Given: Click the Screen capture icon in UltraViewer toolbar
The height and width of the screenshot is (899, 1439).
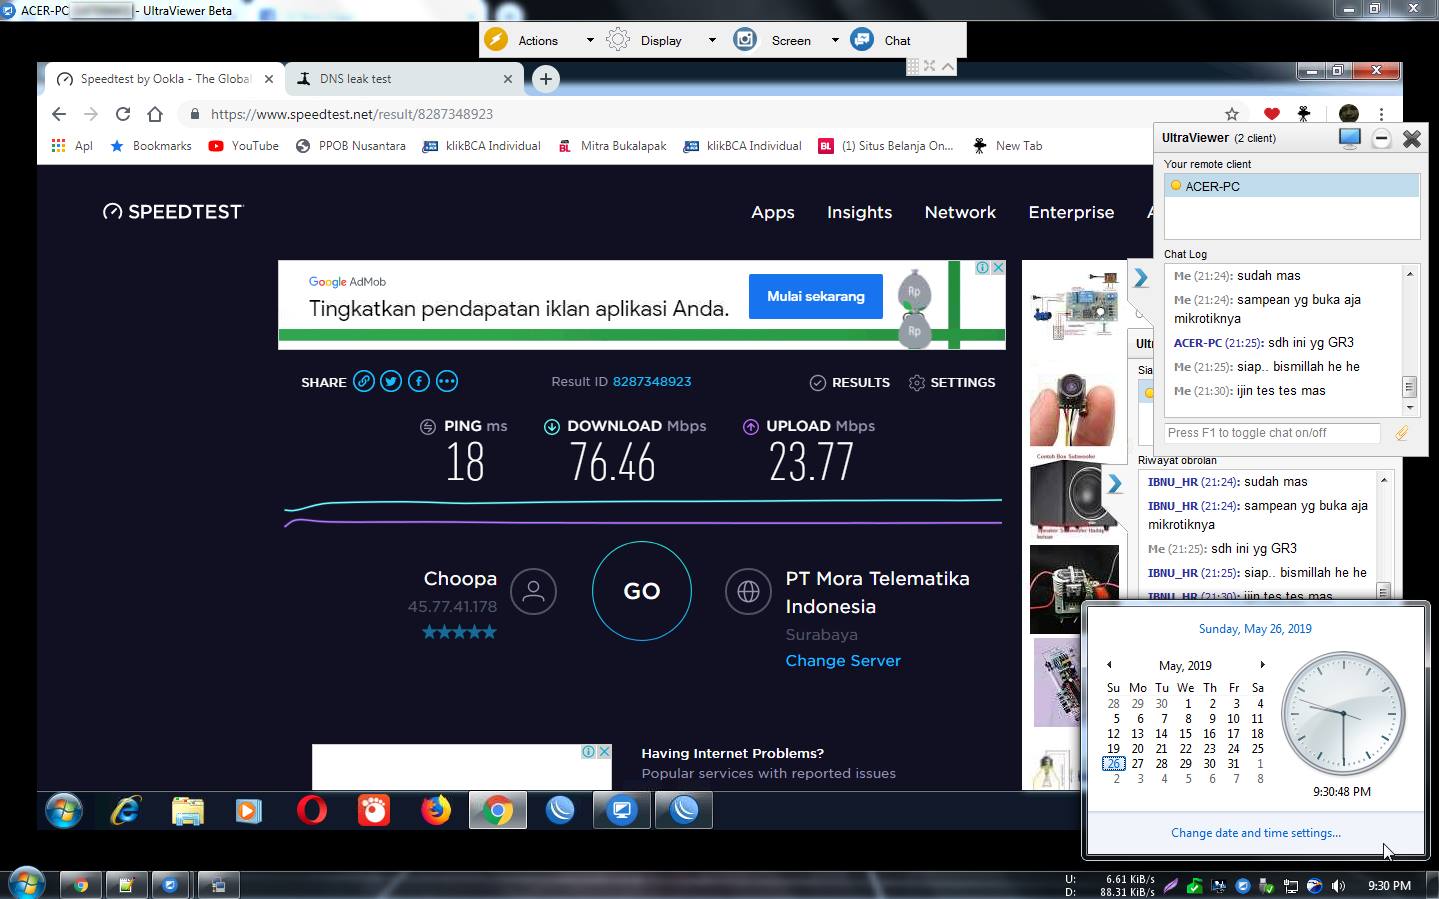Looking at the screenshot, I should coord(745,40).
